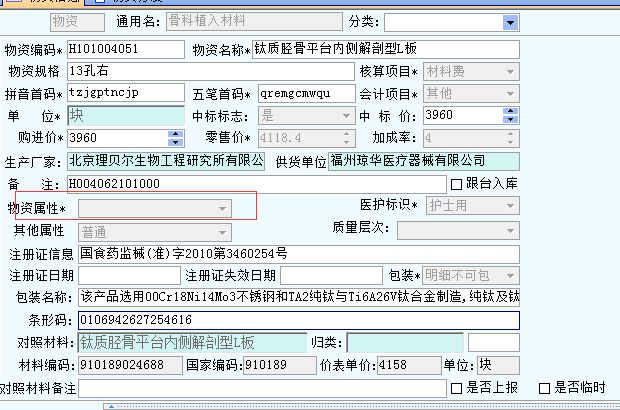Open the 中标标志 dropdown showing 是

click(x=346, y=116)
